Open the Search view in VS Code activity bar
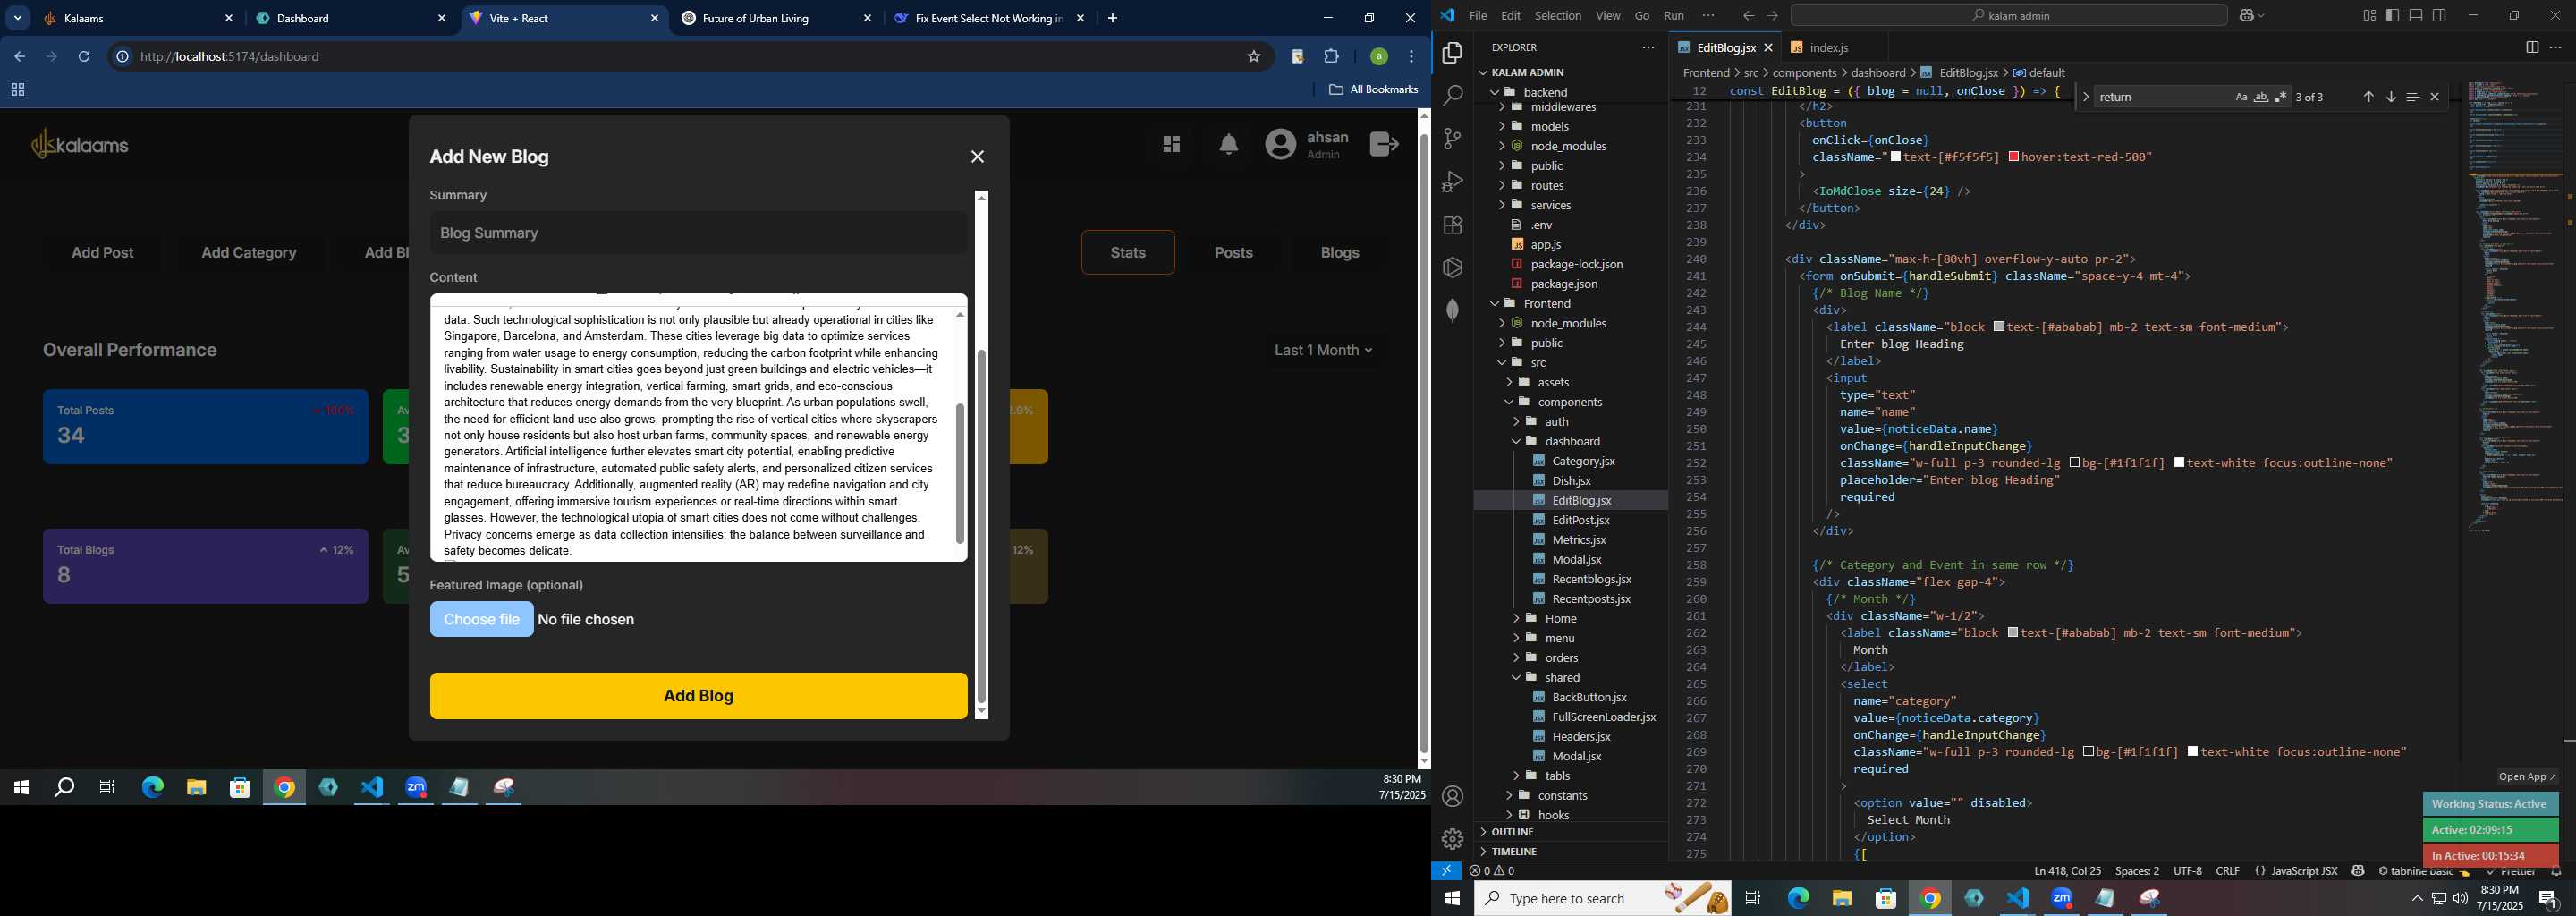This screenshot has width=2576, height=916. coord(1452,96)
